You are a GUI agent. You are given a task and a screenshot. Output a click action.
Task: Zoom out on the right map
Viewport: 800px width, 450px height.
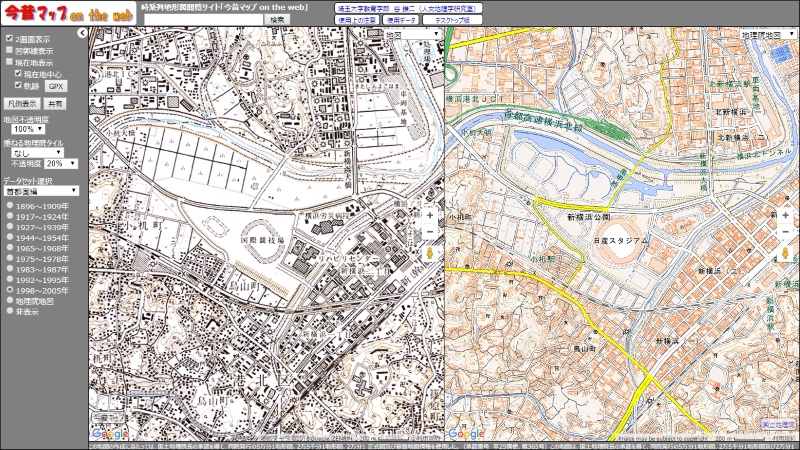point(786,232)
